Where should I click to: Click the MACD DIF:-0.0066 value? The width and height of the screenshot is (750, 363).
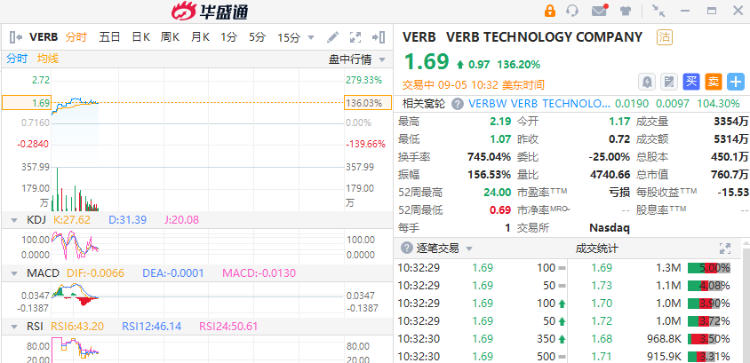pos(95,273)
